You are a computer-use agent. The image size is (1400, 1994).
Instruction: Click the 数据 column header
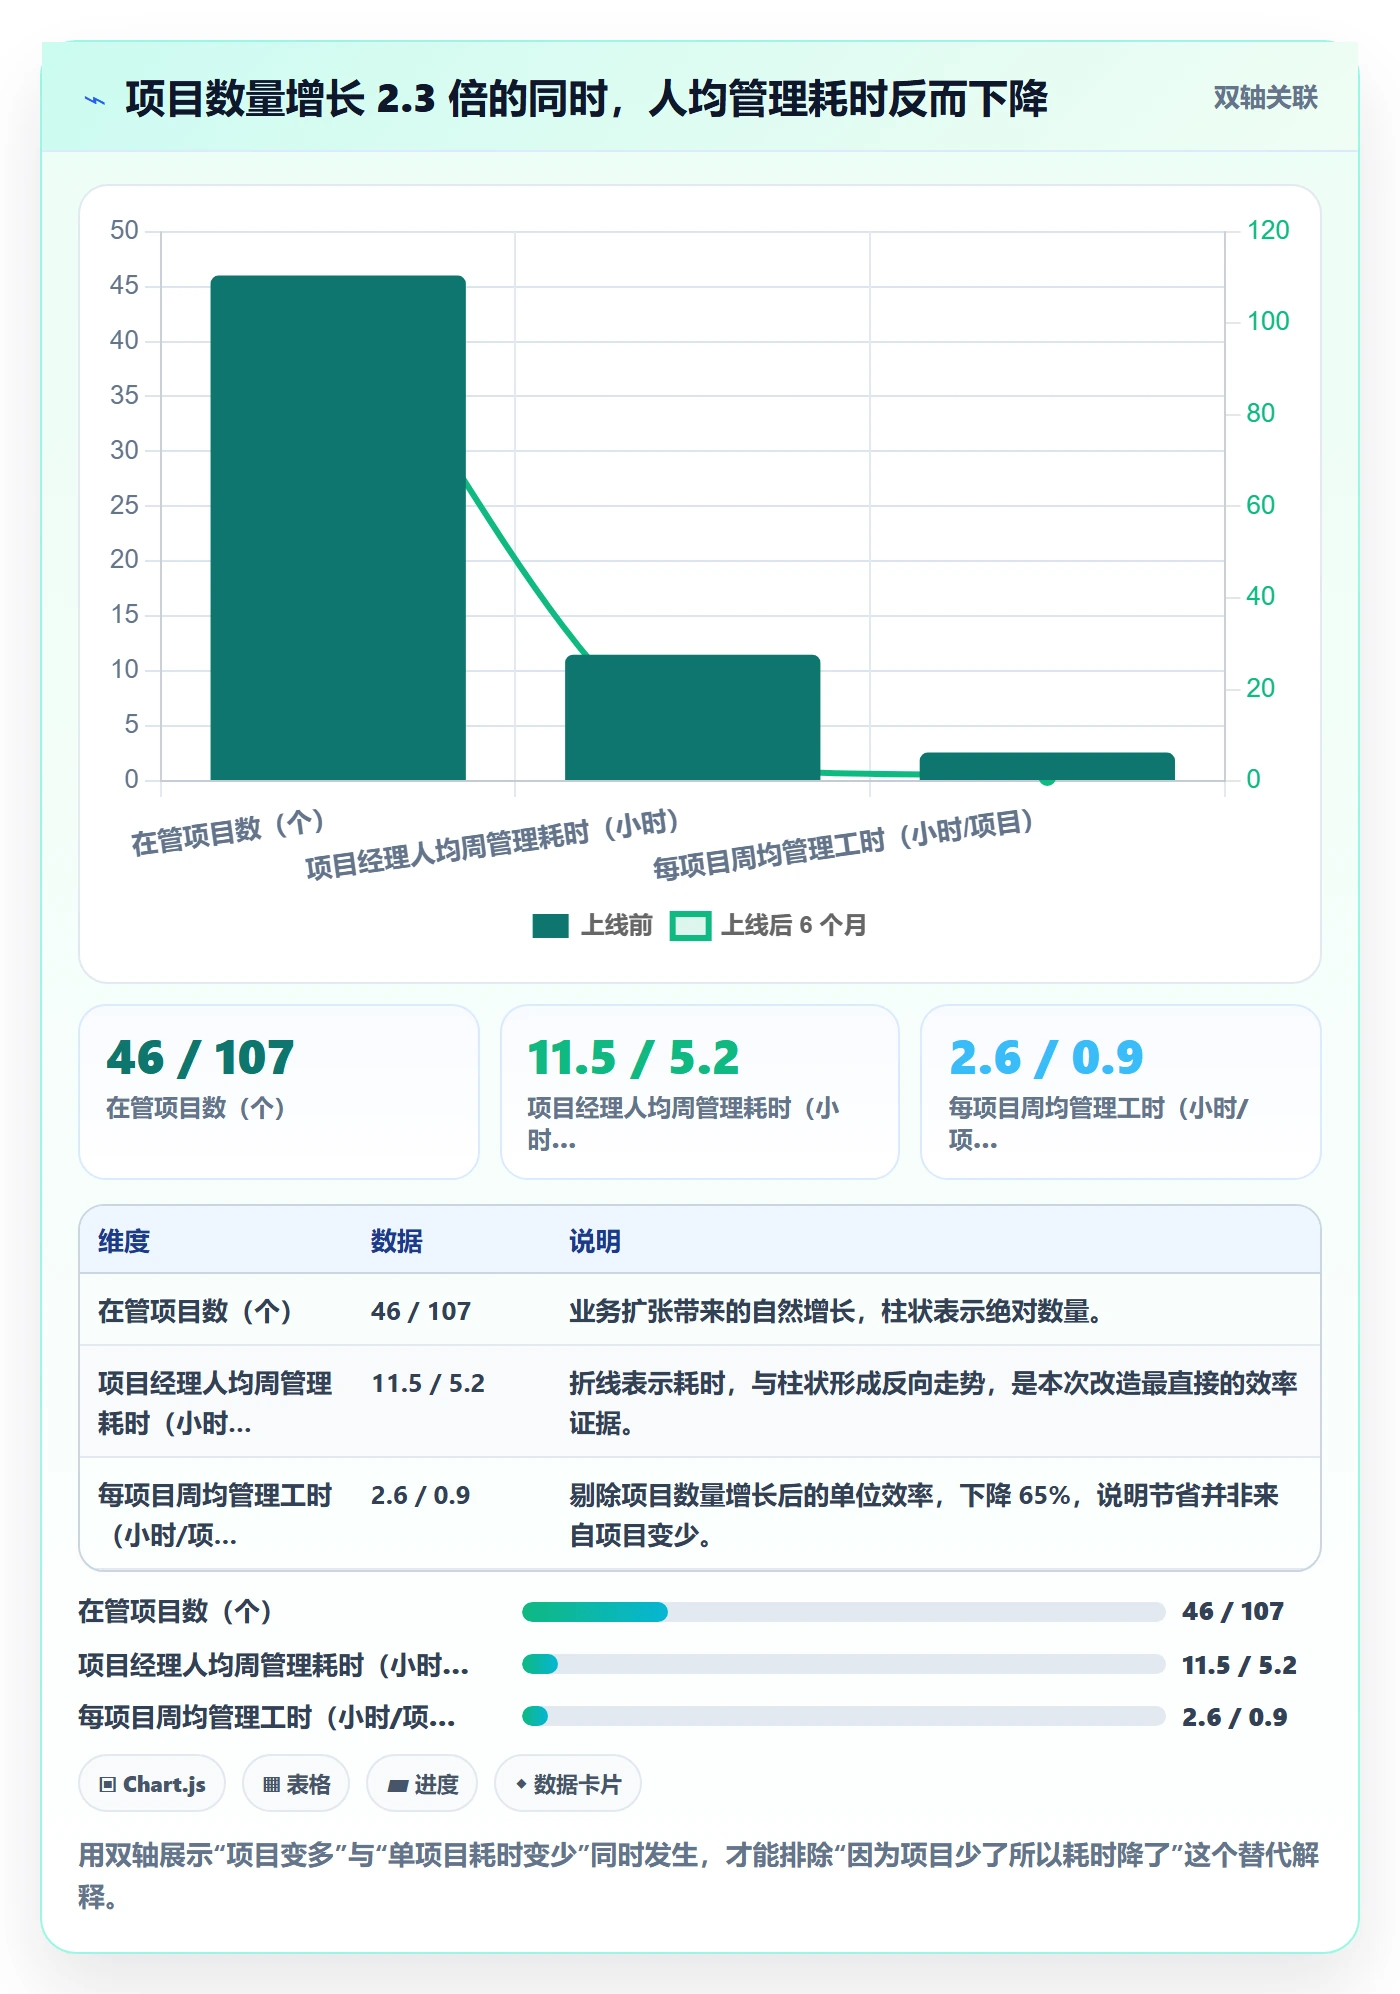[397, 1241]
